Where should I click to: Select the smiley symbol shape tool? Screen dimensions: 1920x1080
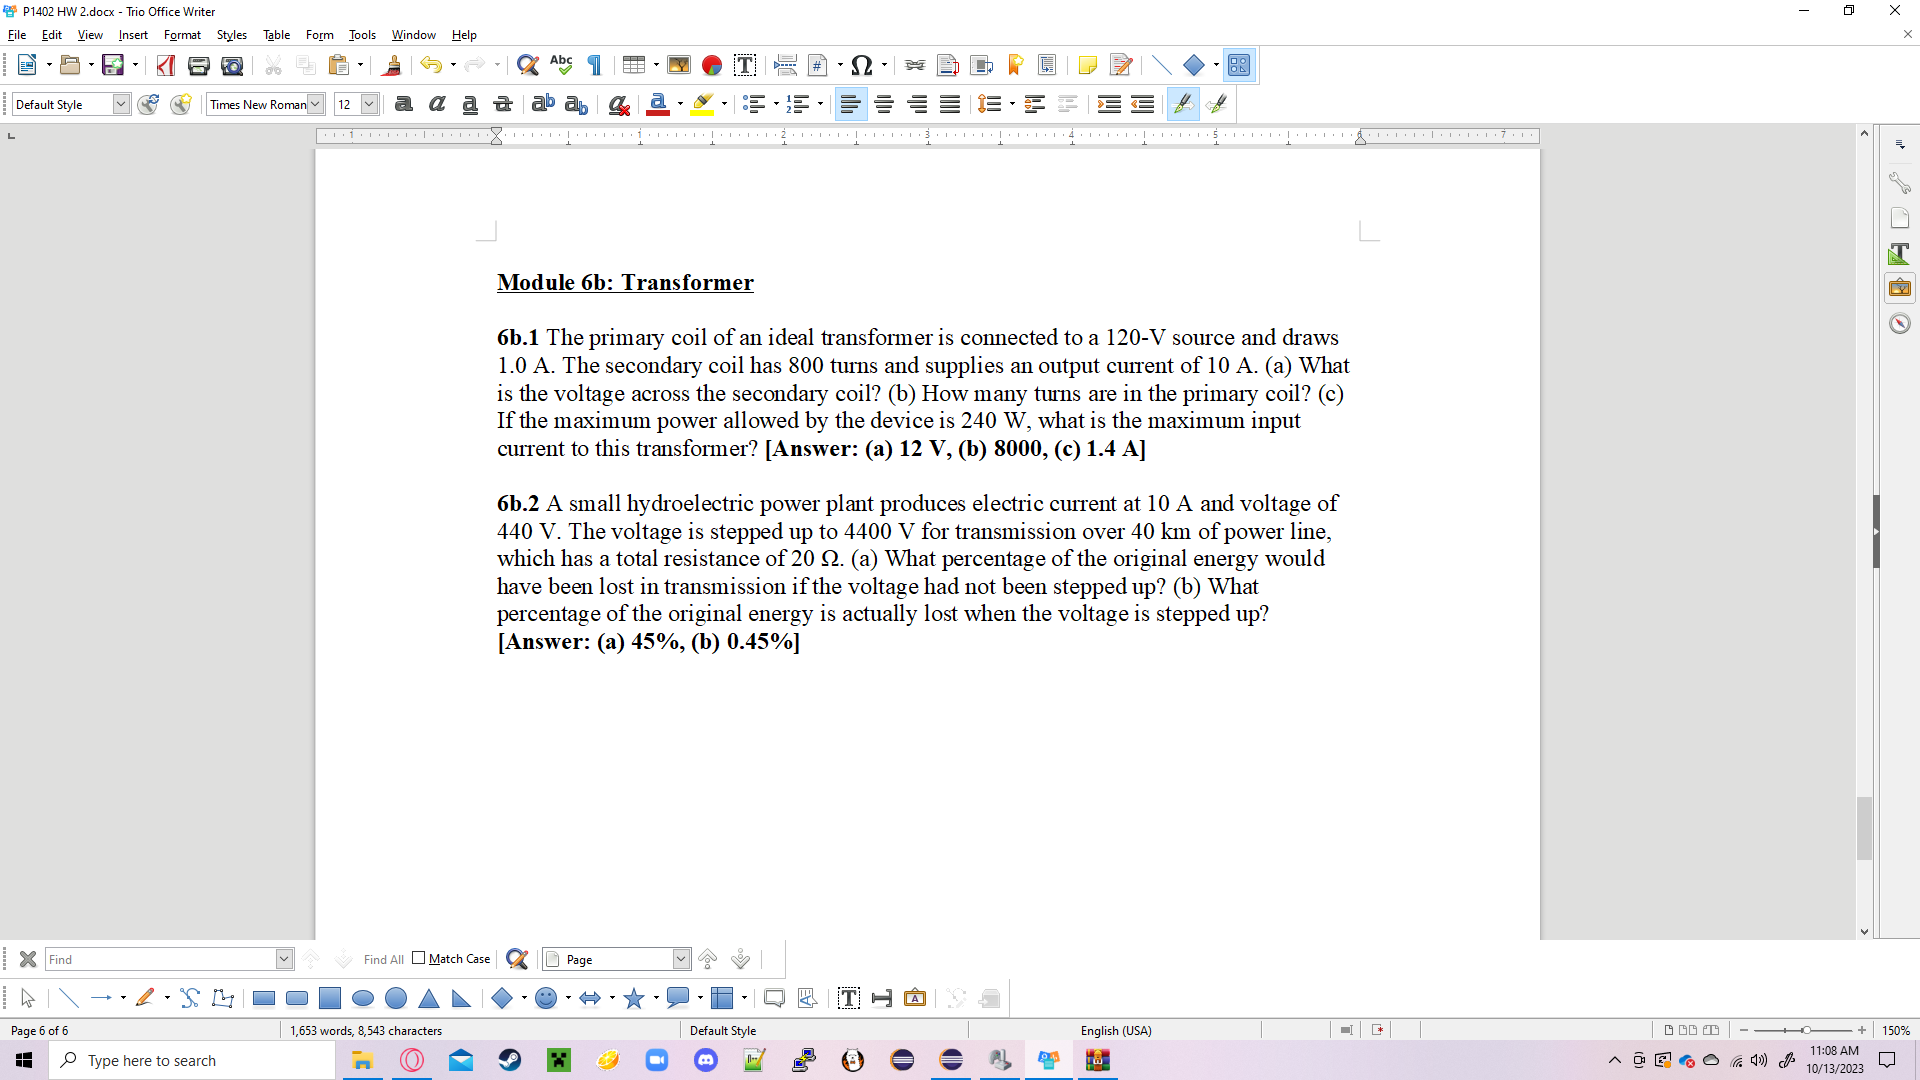[x=548, y=998]
